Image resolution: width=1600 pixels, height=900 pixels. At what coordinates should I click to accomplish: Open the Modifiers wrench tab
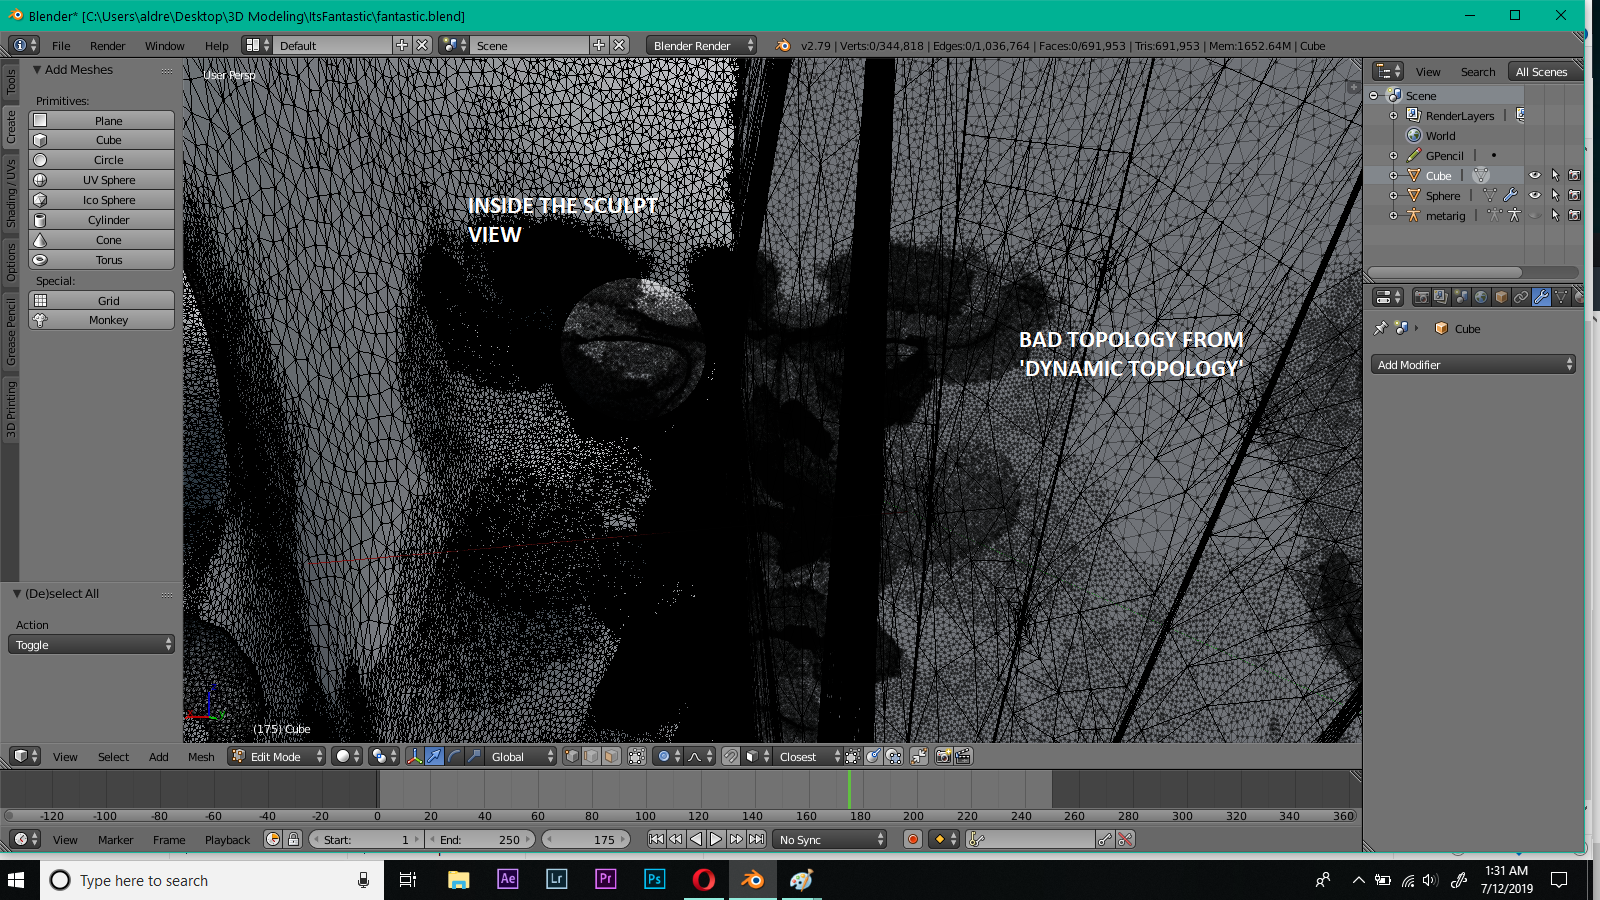(1541, 297)
